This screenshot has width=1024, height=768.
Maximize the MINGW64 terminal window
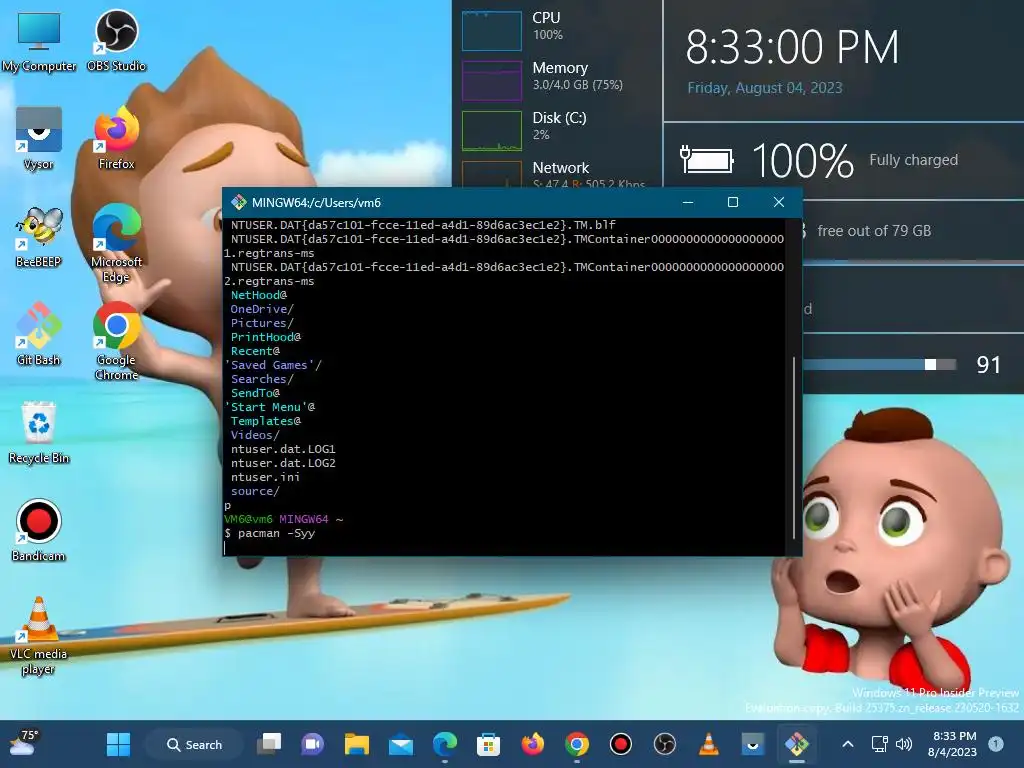coord(733,202)
